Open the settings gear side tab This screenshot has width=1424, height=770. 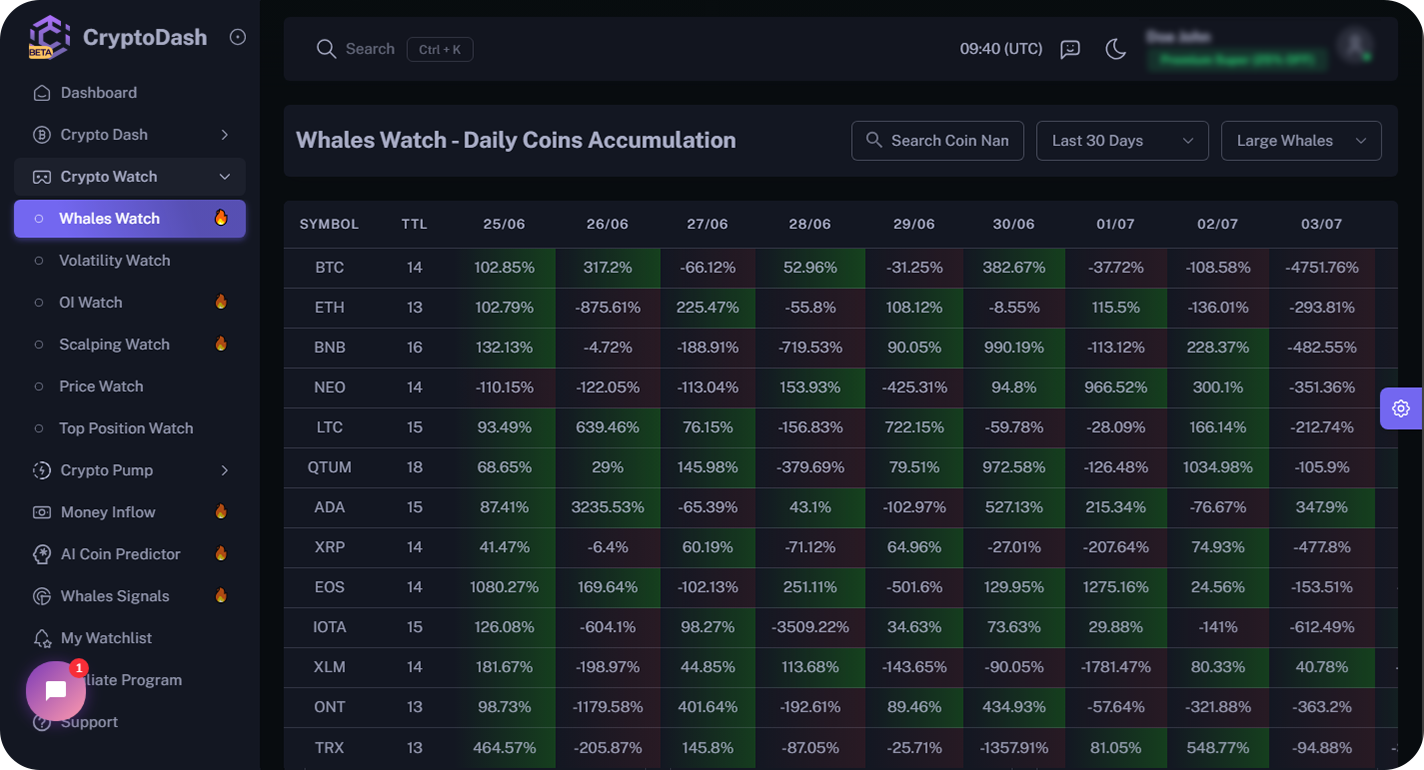click(1401, 408)
